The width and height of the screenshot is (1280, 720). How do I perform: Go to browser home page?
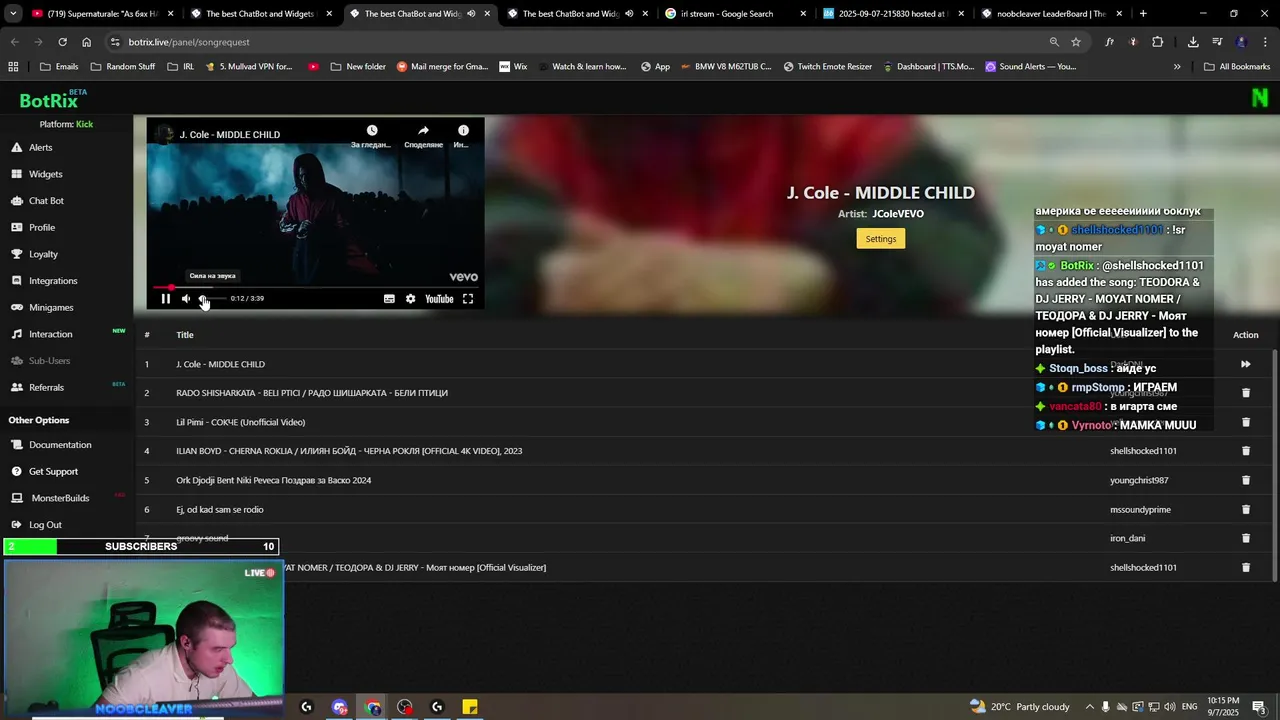coord(86,42)
